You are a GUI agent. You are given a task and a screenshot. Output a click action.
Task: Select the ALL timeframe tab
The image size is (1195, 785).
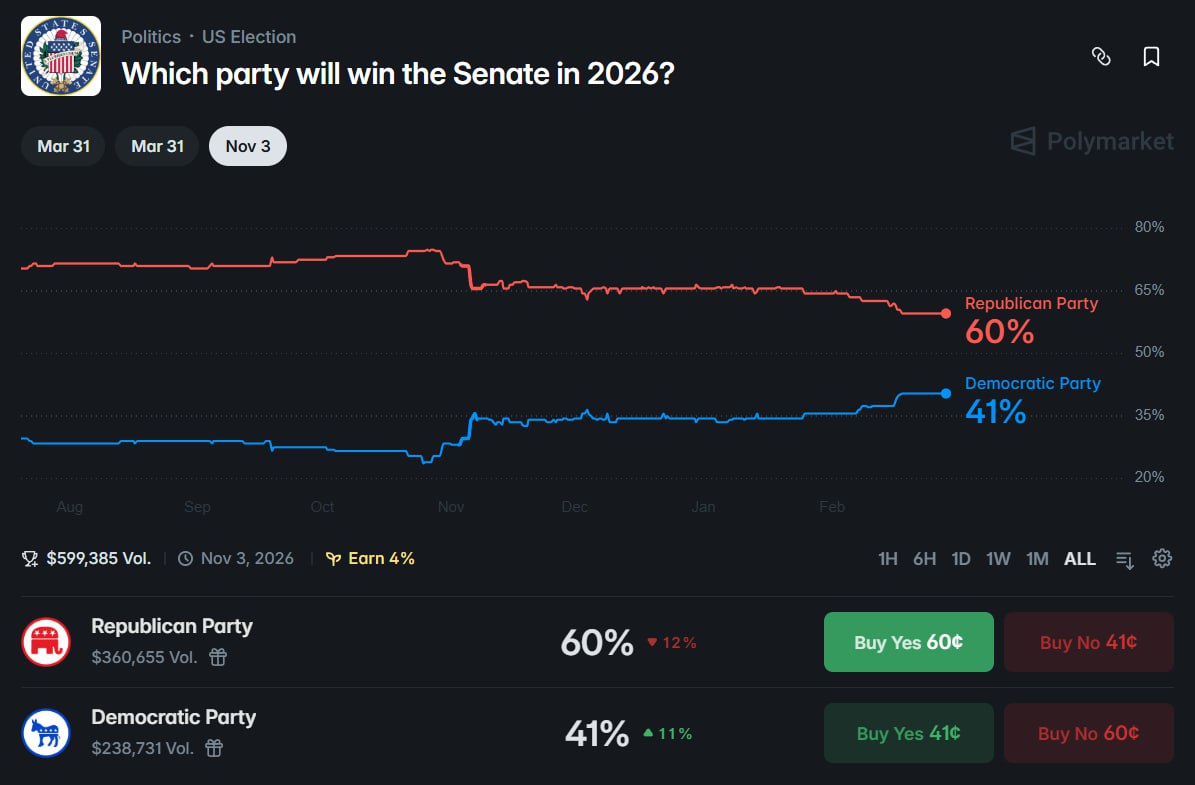1080,559
